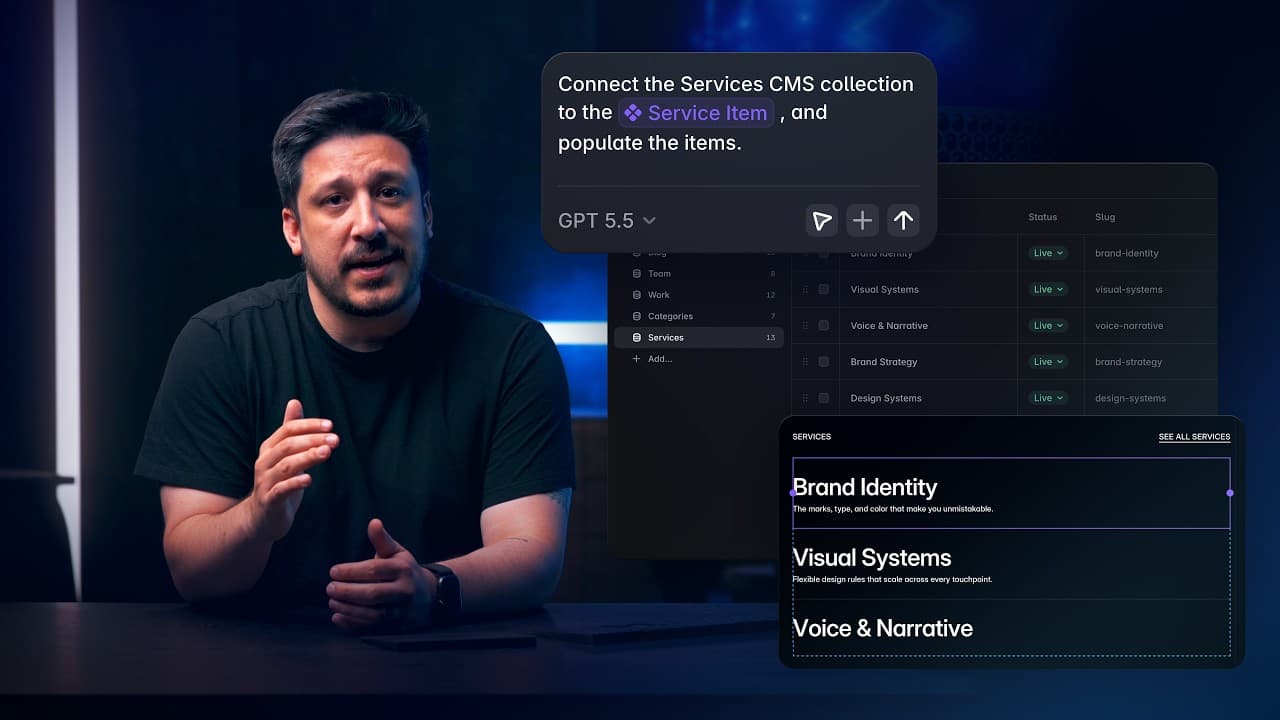
Task: Click the drag handle of Visual Systems row
Action: (x=805, y=289)
